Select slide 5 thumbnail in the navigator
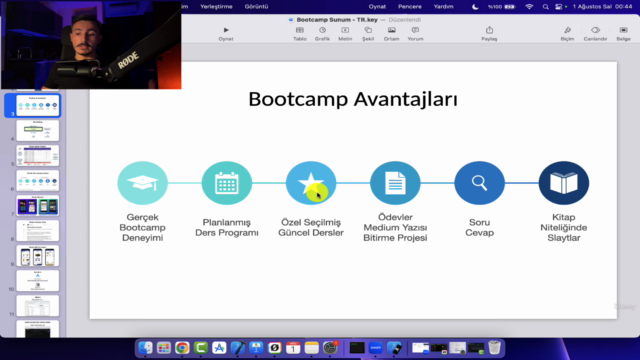 tap(38, 156)
